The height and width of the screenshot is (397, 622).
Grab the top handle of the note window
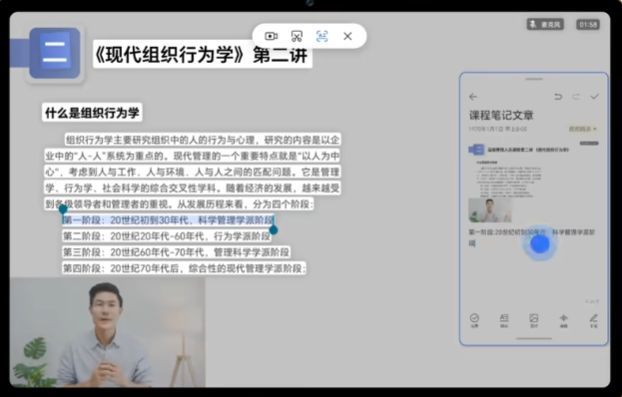point(534,79)
